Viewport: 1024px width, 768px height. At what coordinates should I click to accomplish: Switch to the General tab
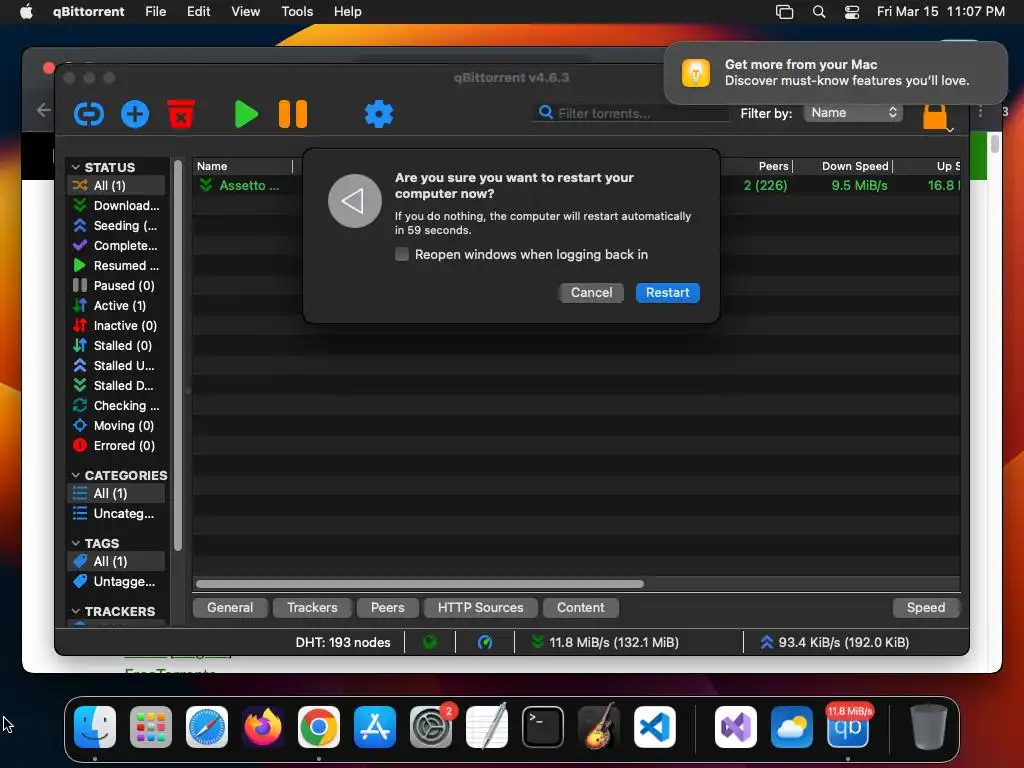pyautogui.click(x=230, y=608)
